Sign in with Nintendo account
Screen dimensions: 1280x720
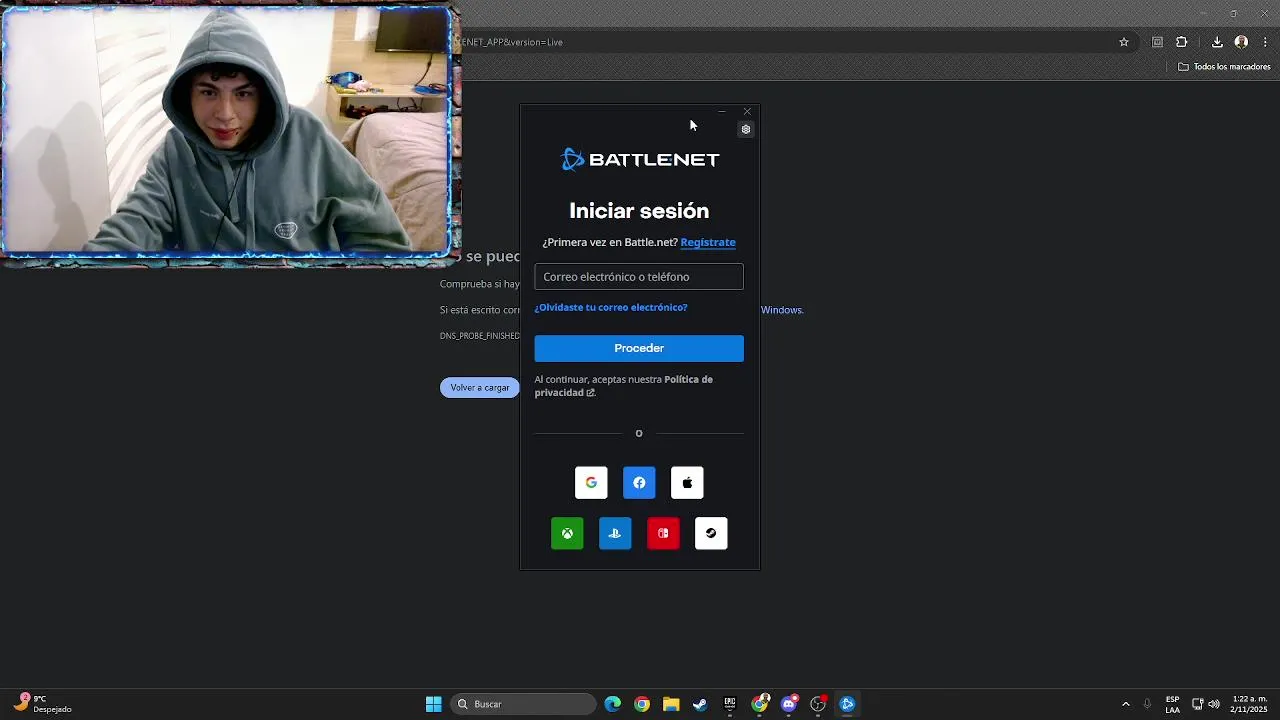pos(663,533)
